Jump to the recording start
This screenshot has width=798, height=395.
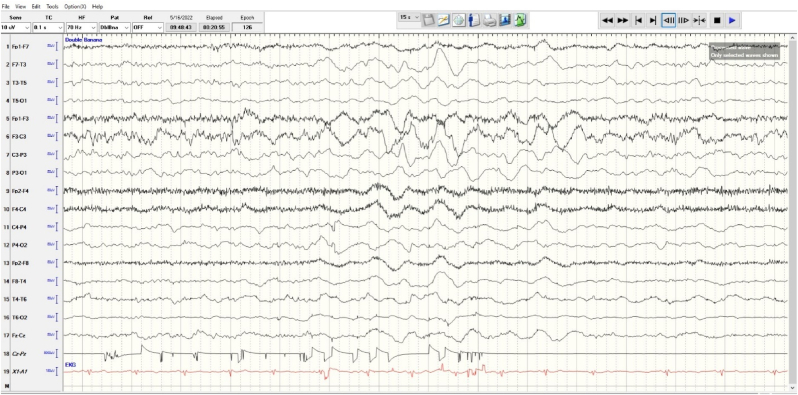(x=638, y=20)
